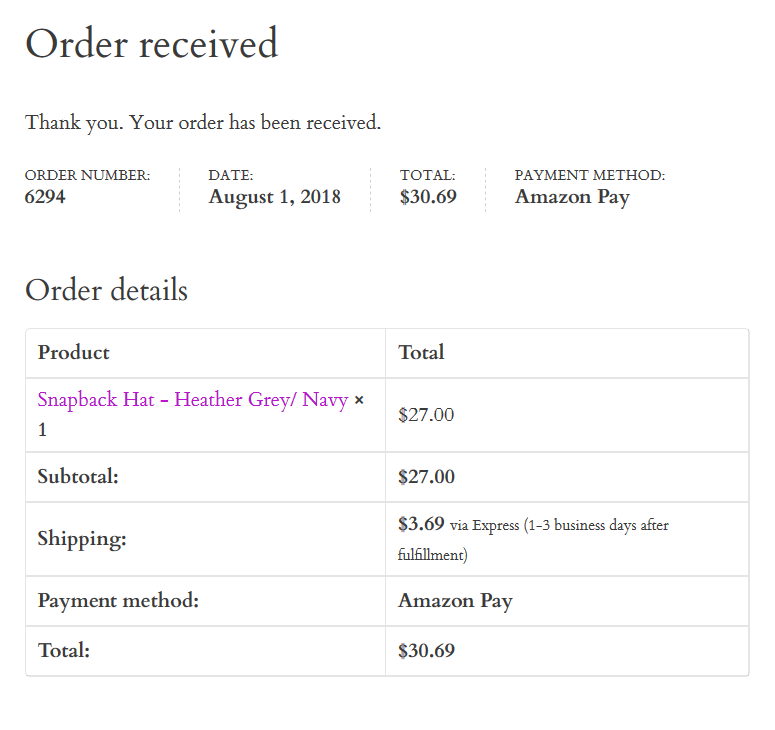Select the order number 6294
775x730 pixels.
(45, 197)
